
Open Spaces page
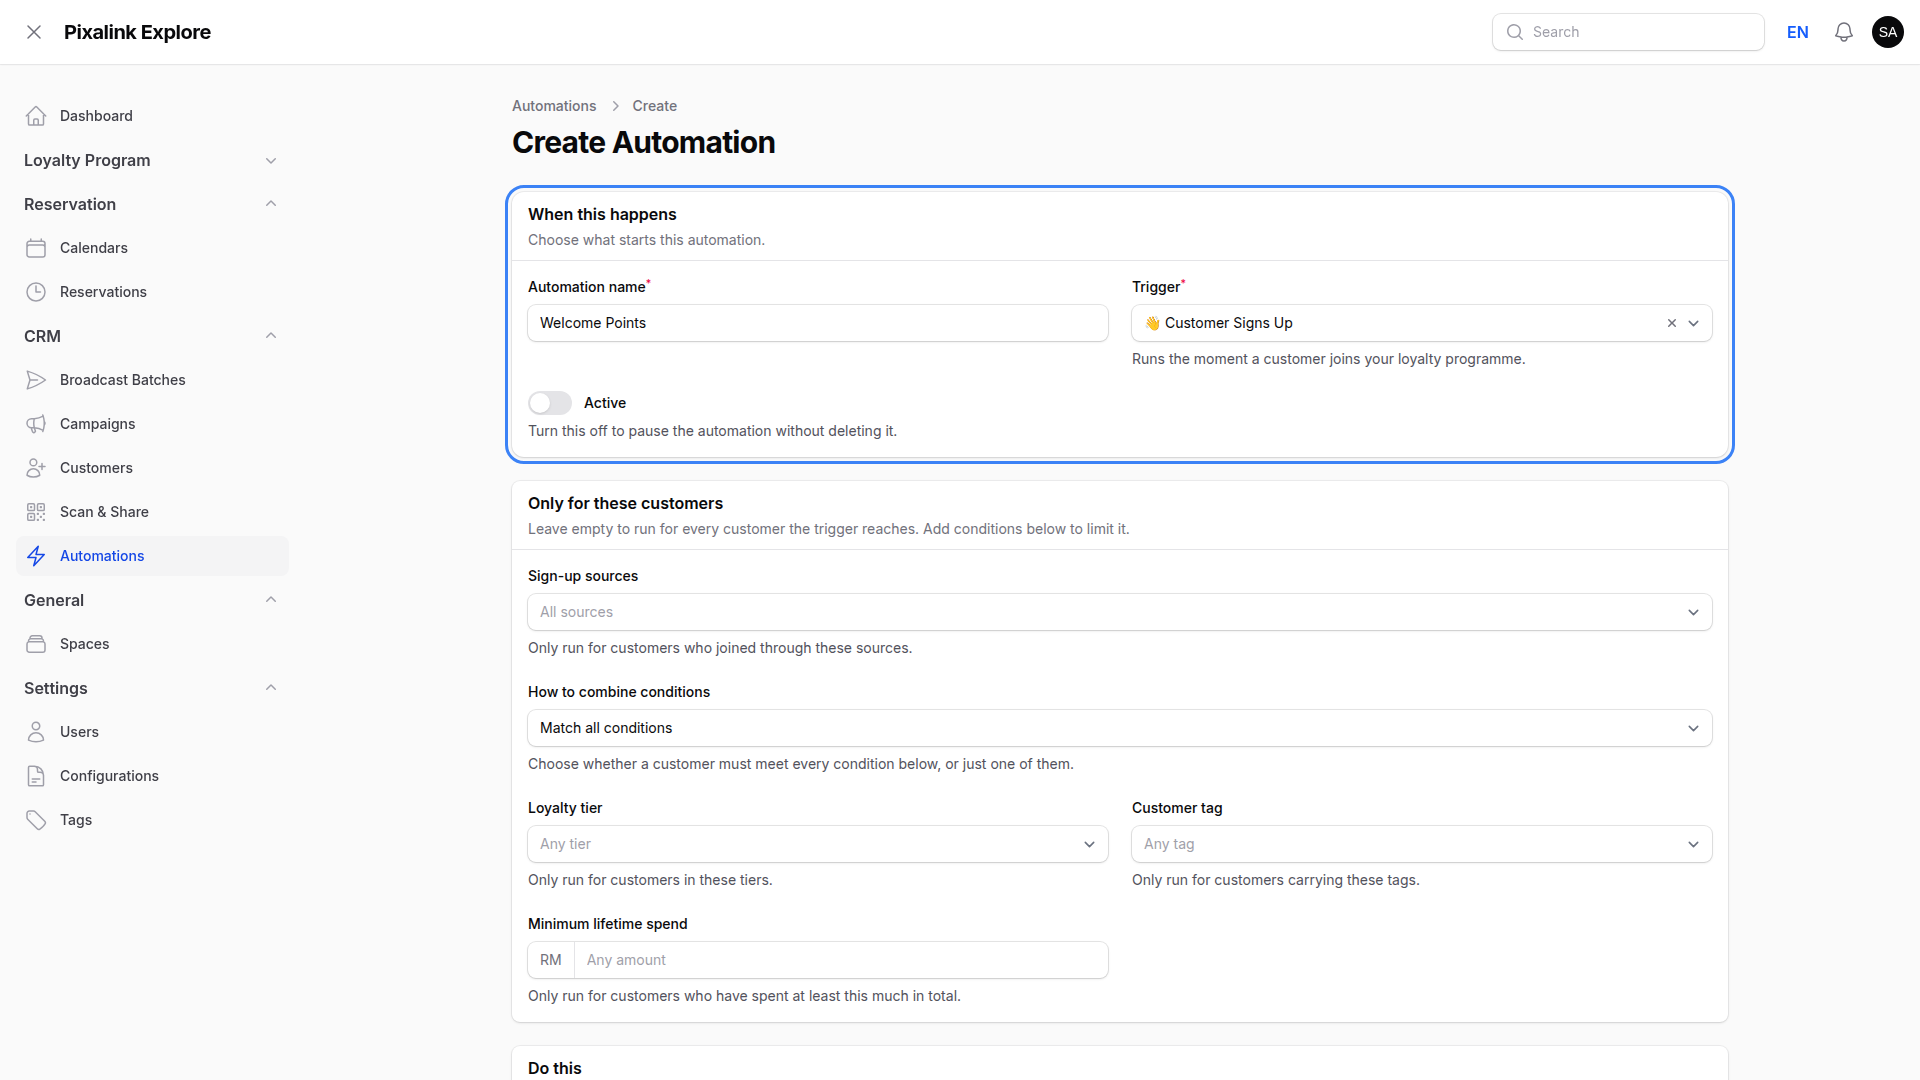click(x=152, y=644)
